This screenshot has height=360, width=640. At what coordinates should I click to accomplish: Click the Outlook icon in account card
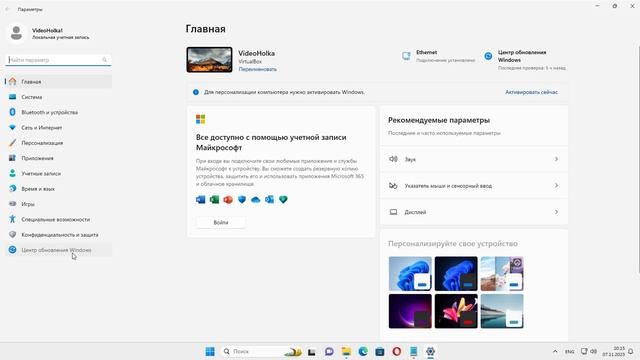(x=269, y=200)
